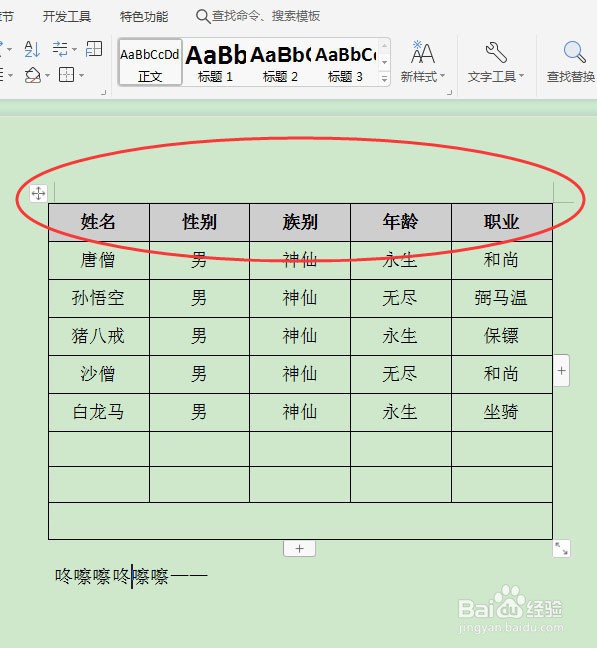Viewport: 597px width, 648px height.
Task: Open the paragraph settings dialog launcher
Action: click(x=104, y=93)
